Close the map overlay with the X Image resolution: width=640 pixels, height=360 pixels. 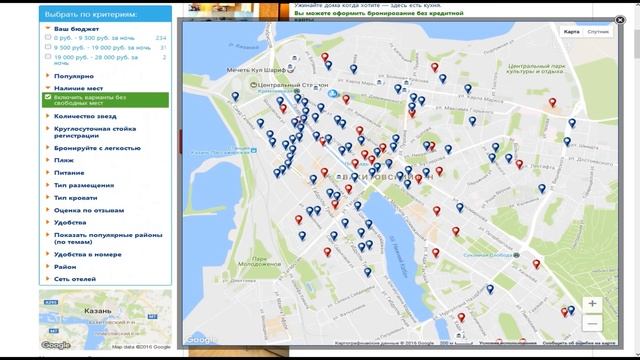click(620, 20)
